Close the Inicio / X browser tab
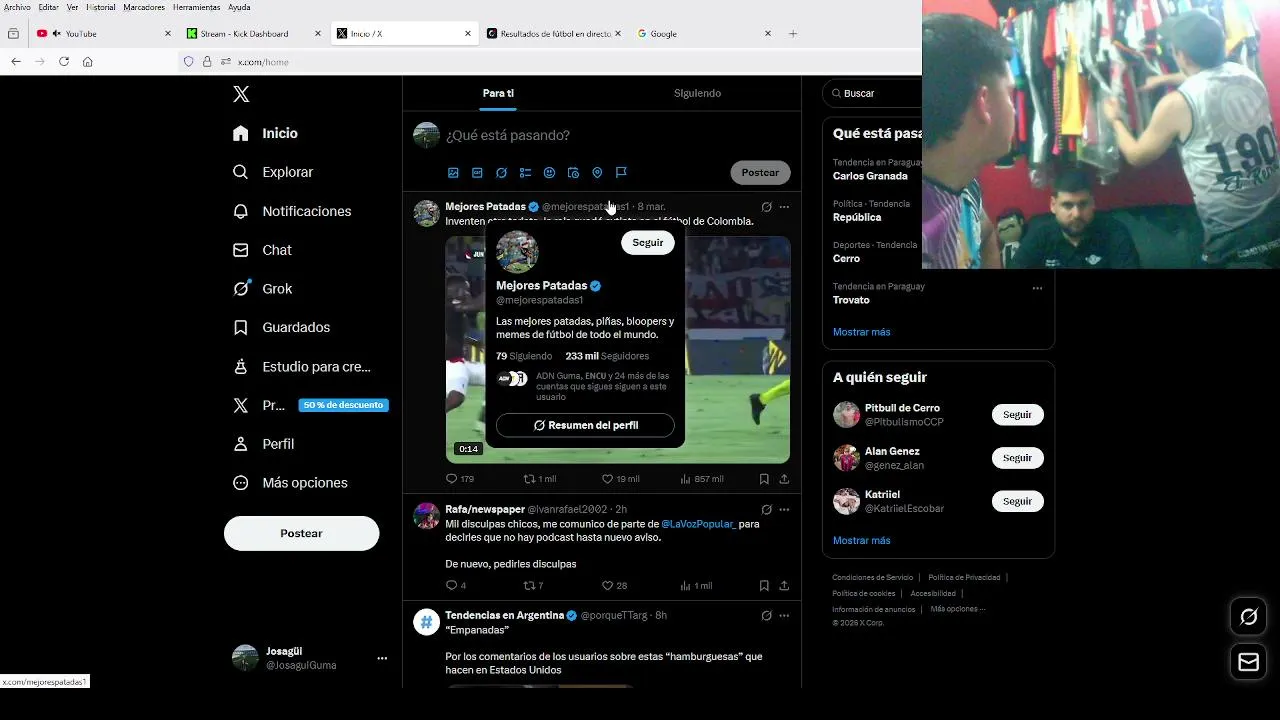 [467, 34]
